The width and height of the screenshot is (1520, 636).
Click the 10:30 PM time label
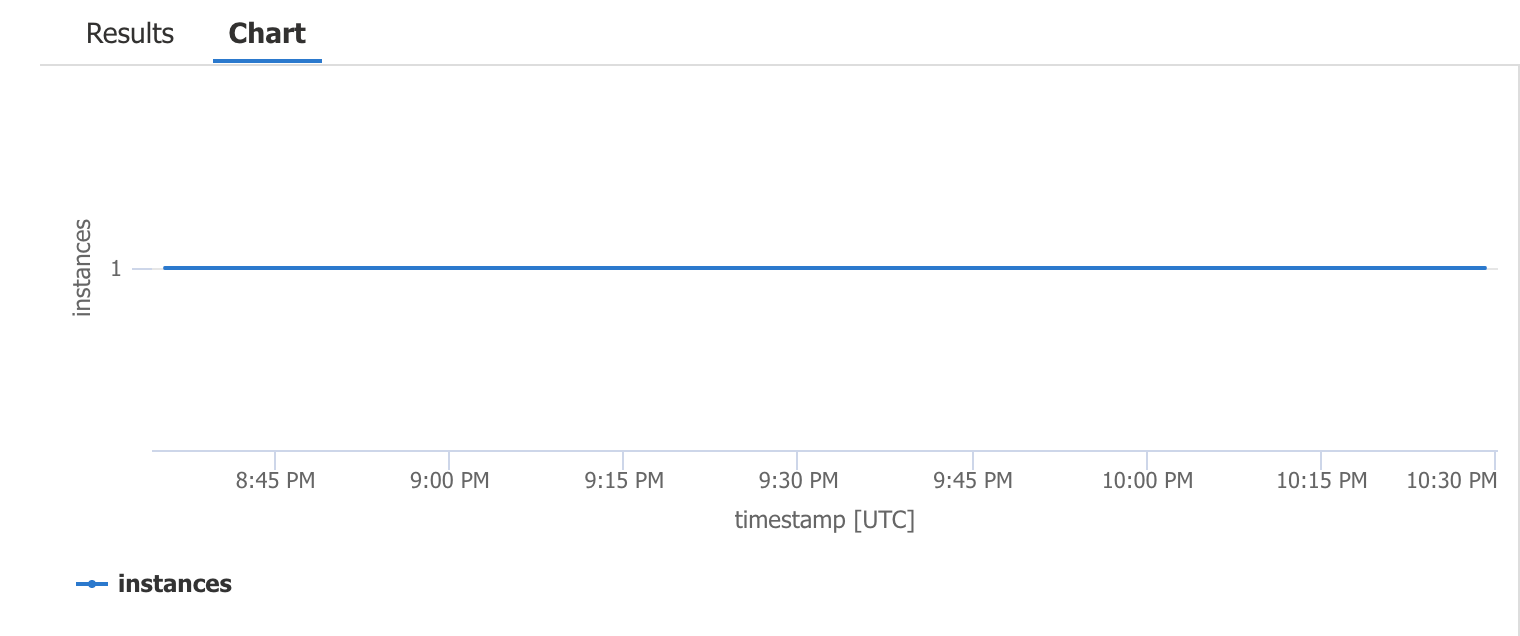[1450, 481]
